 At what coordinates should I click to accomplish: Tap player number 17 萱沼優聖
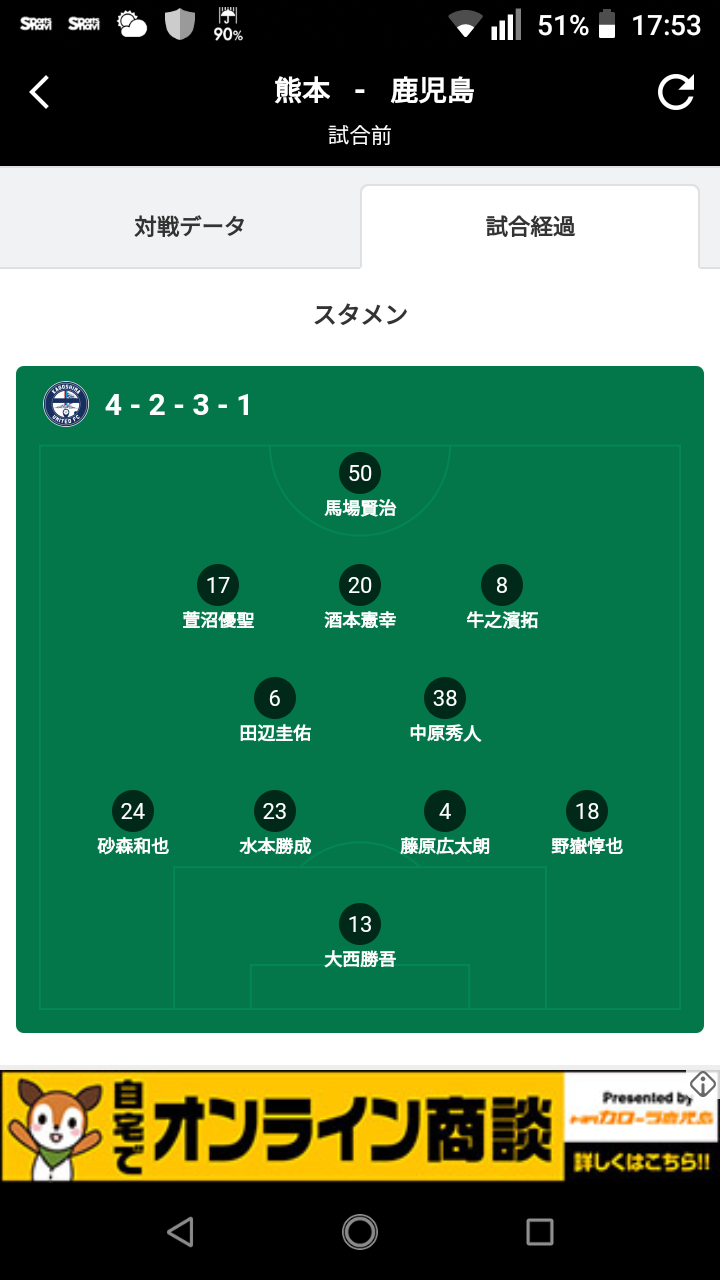[218, 598]
